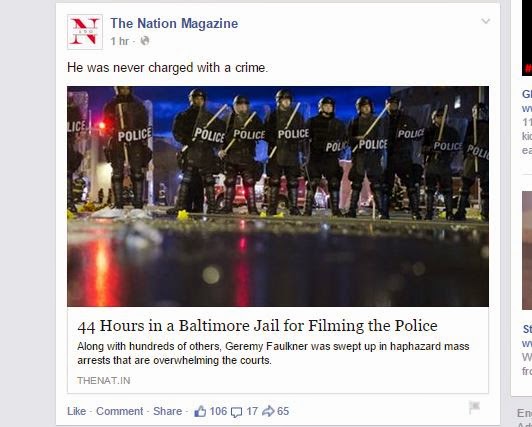Click Comment under the post
The height and width of the screenshot is (427, 532).
click(x=119, y=411)
